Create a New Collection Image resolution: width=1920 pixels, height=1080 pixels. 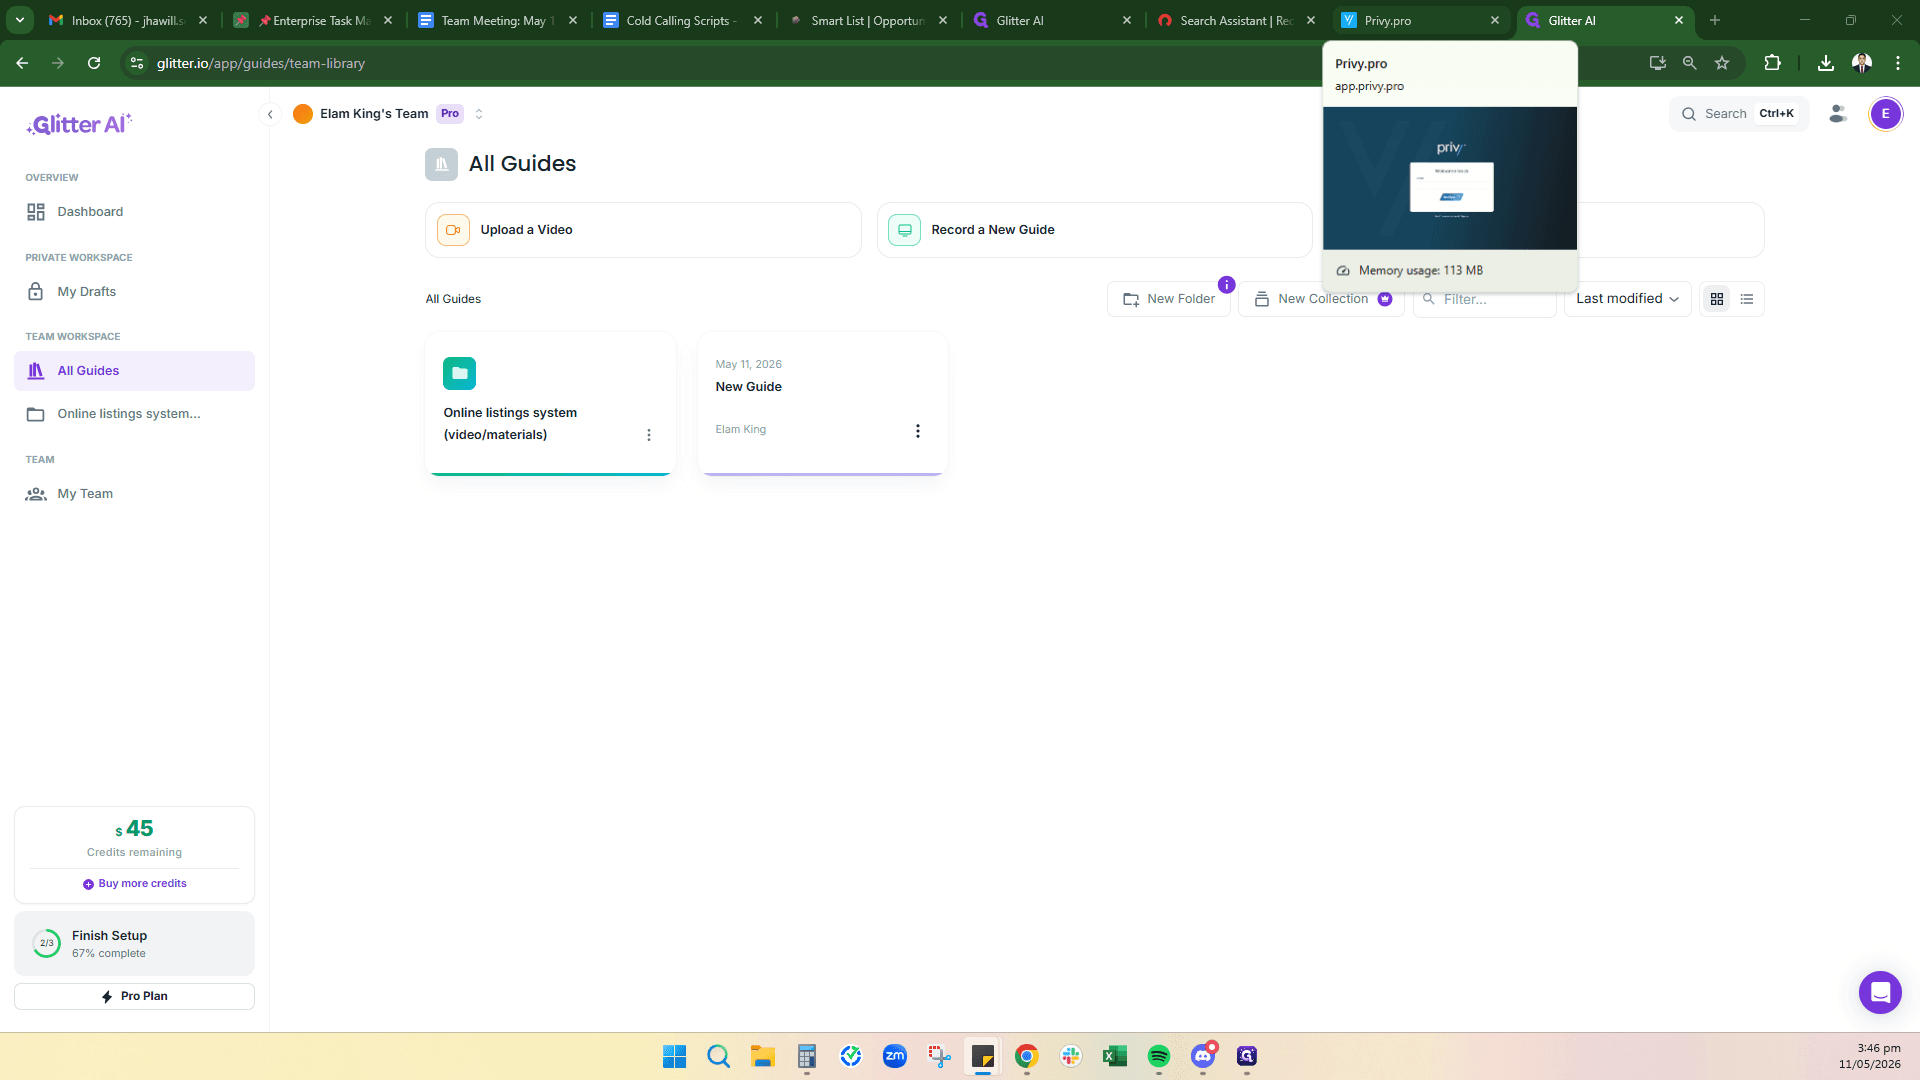pyautogui.click(x=1321, y=299)
